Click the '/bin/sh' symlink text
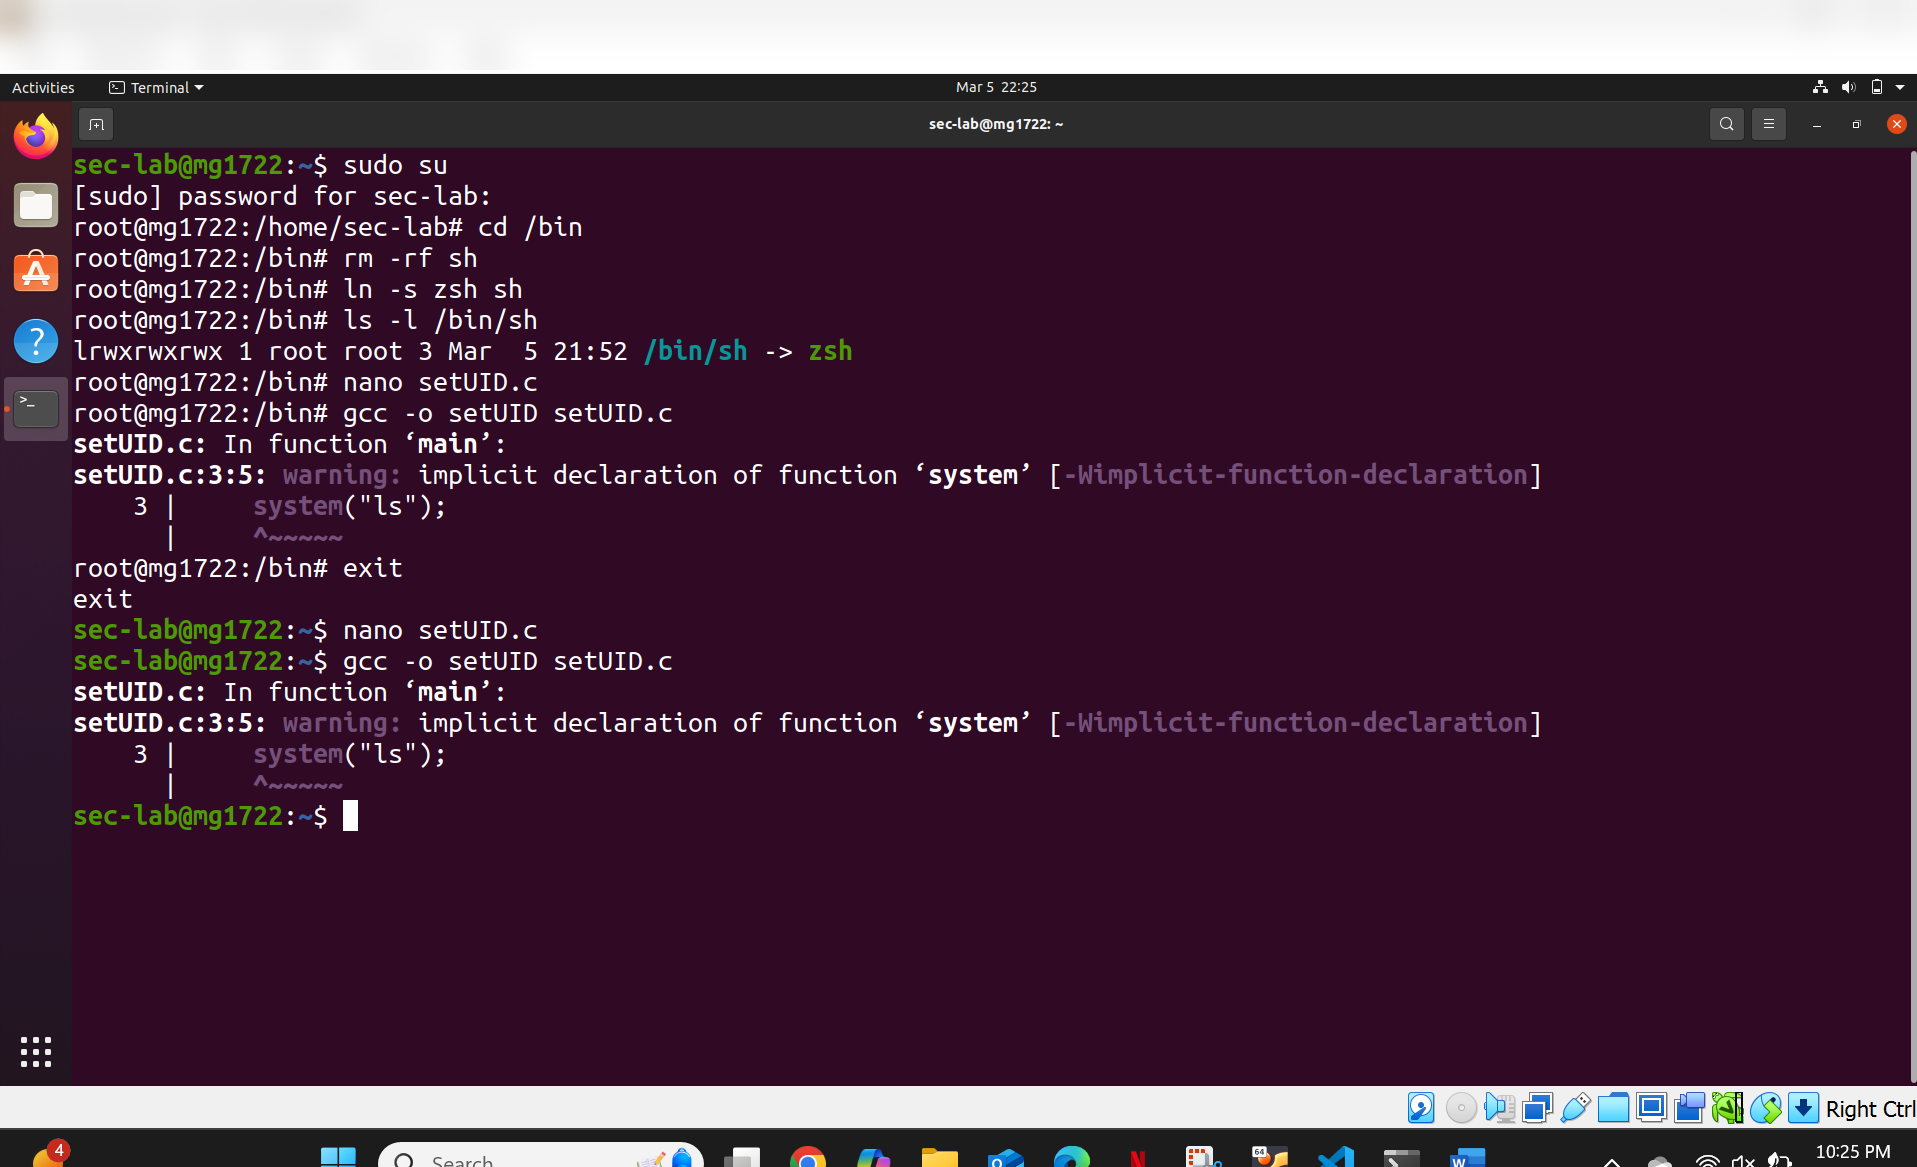This screenshot has width=1917, height=1167. point(696,351)
